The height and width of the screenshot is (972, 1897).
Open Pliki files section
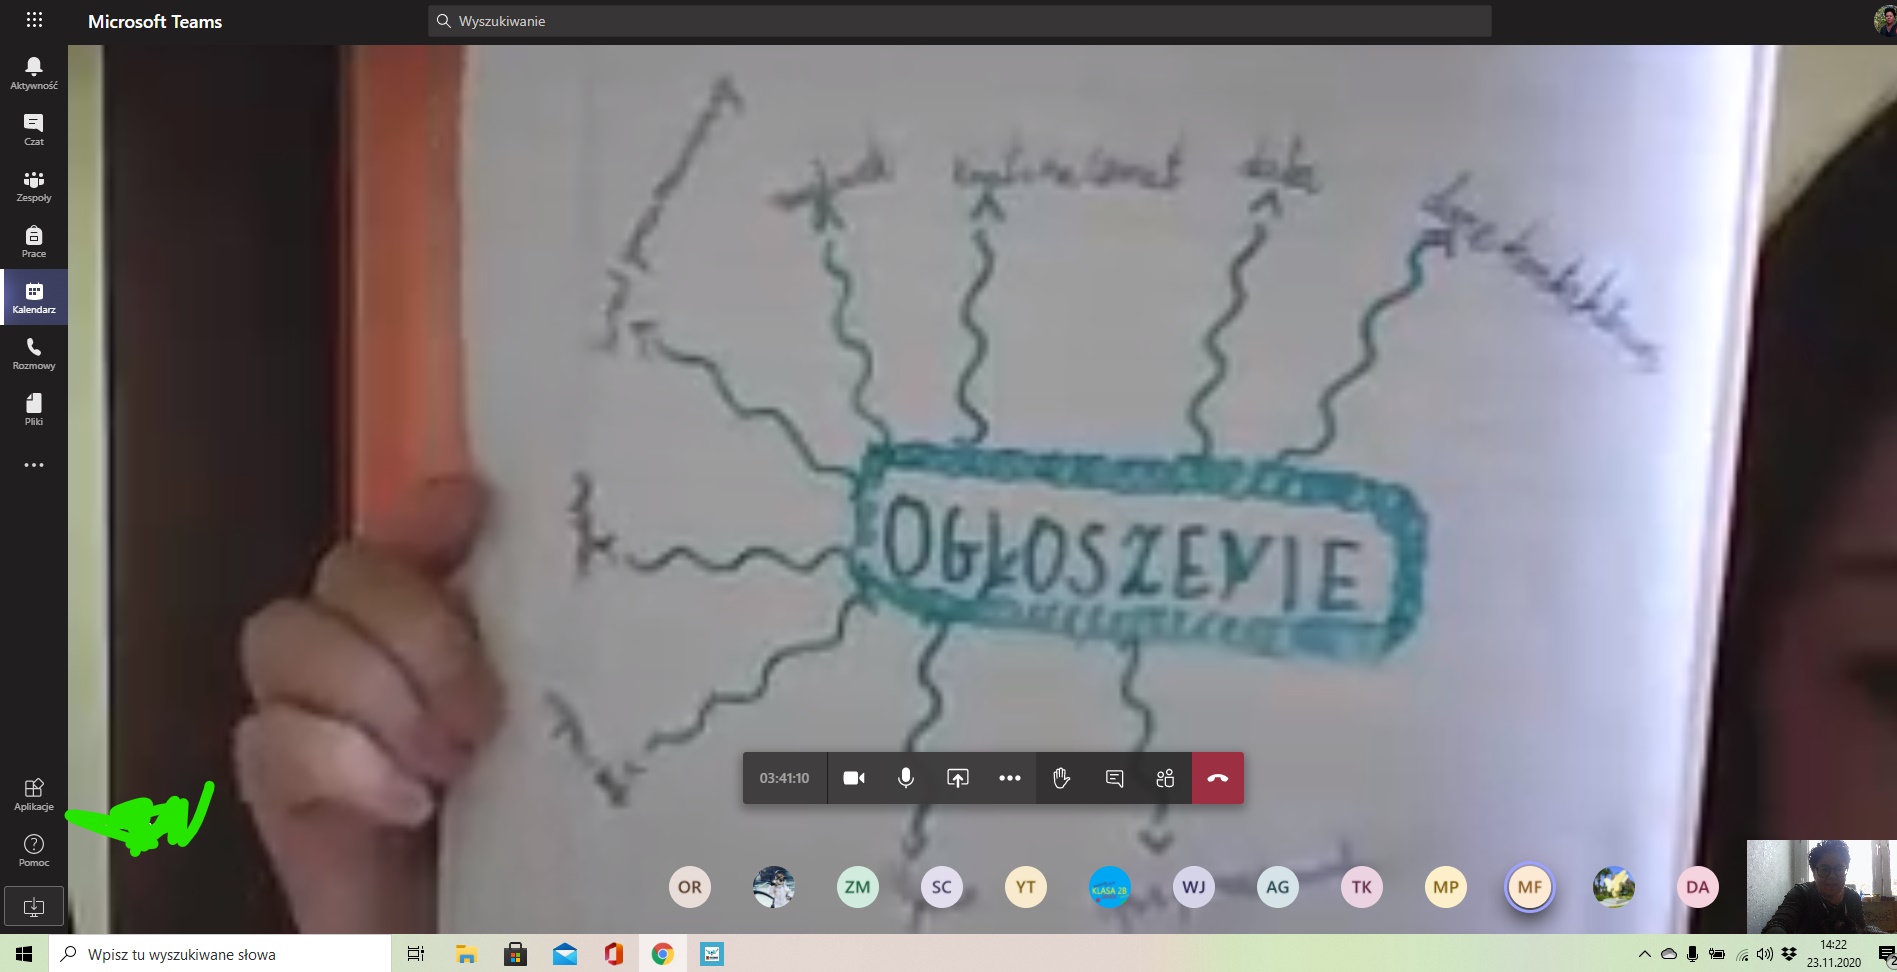click(x=34, y=409)
